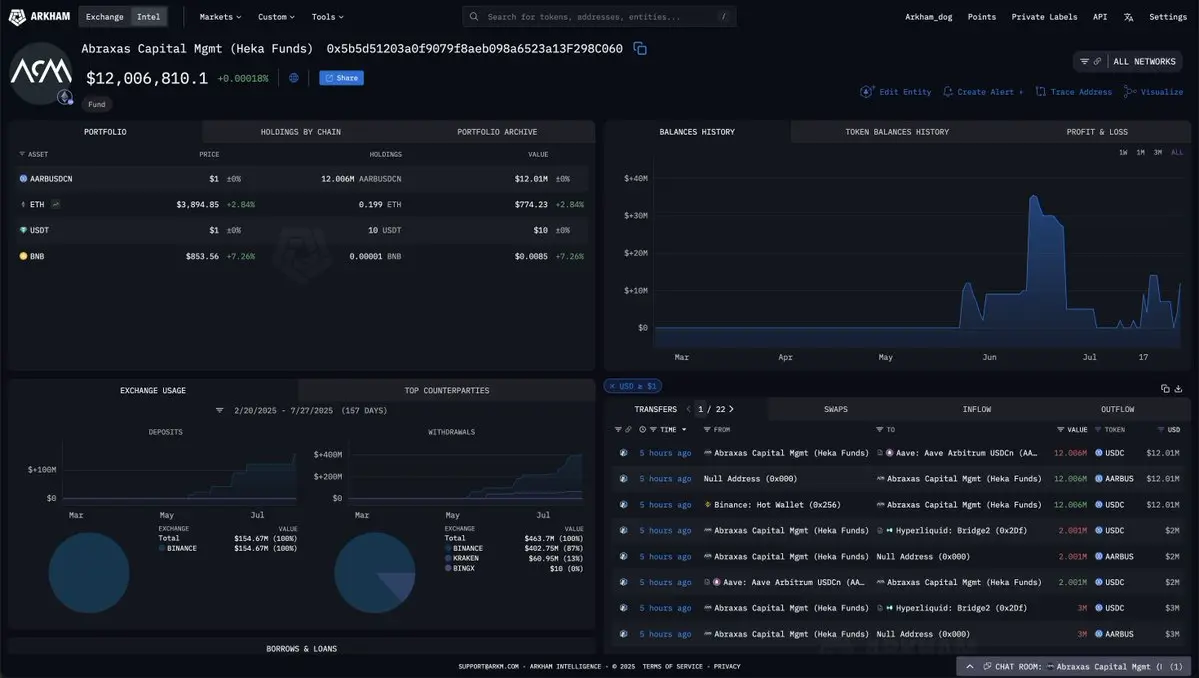1199x678 pixels.
Task: Click the clock icon in the TIME column header
Action: pos(642,430)
